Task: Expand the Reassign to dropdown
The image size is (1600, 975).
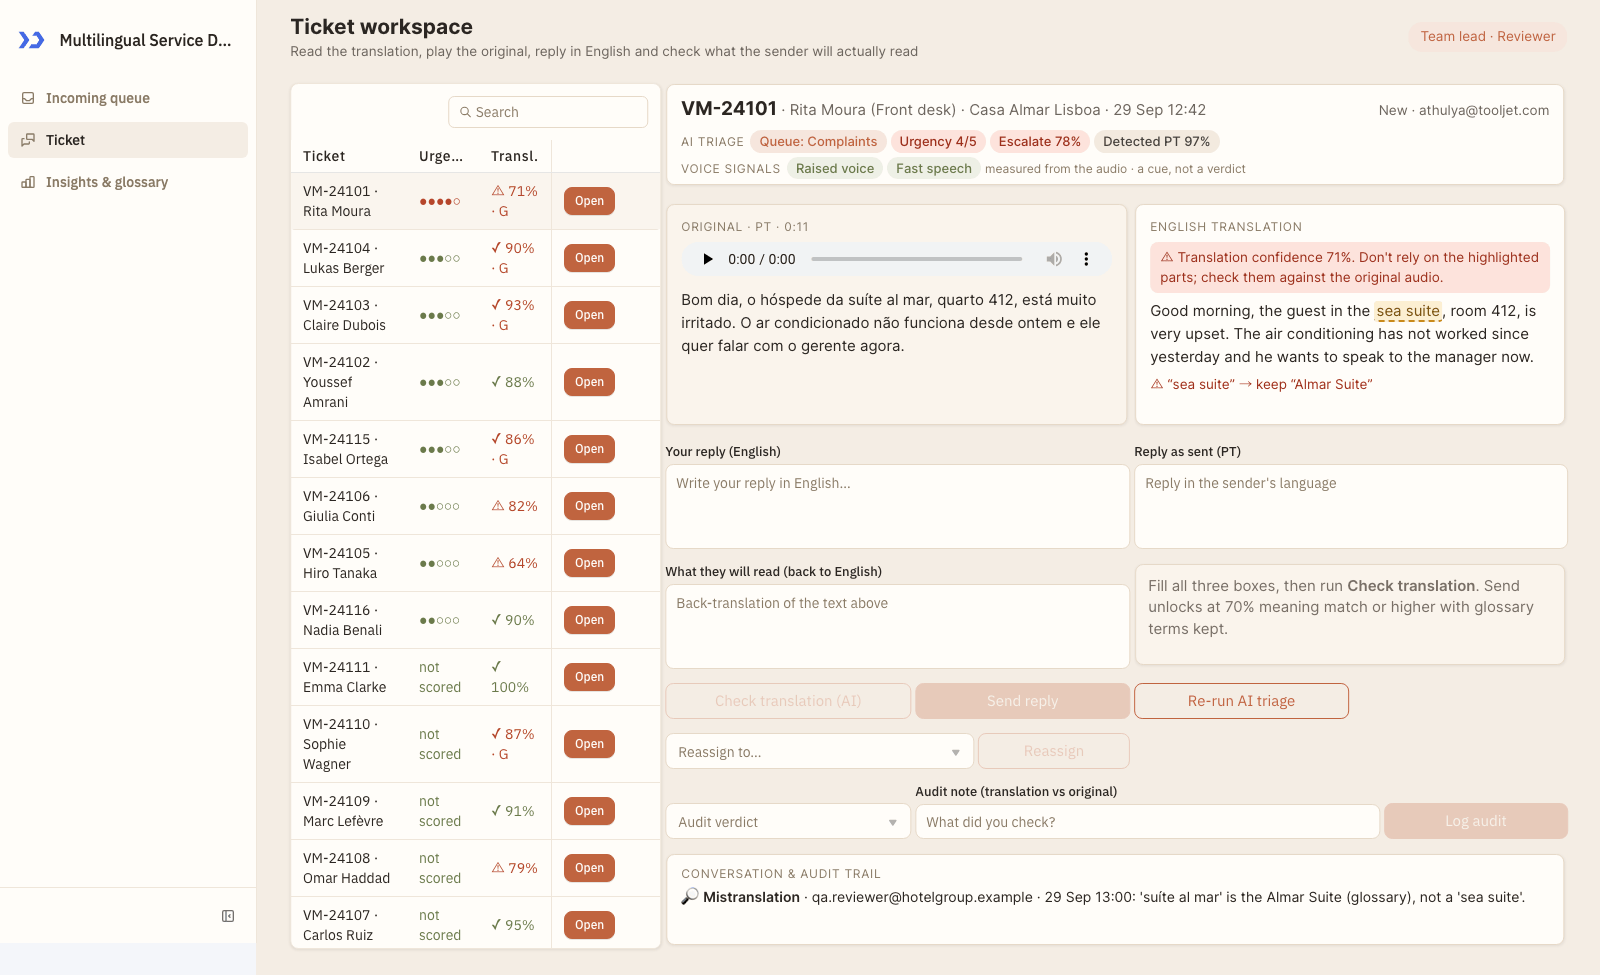Action: pyautogui.click(x=819, y=752)
